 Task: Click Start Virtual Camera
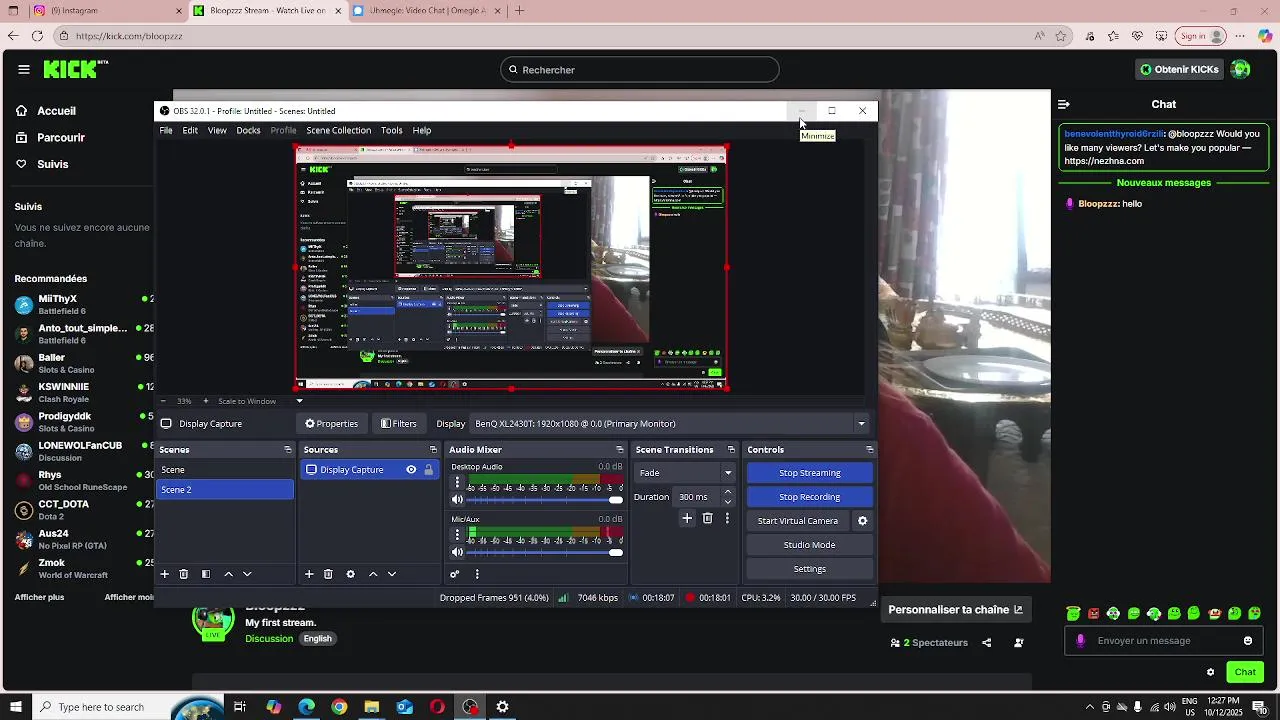point(798,521)
